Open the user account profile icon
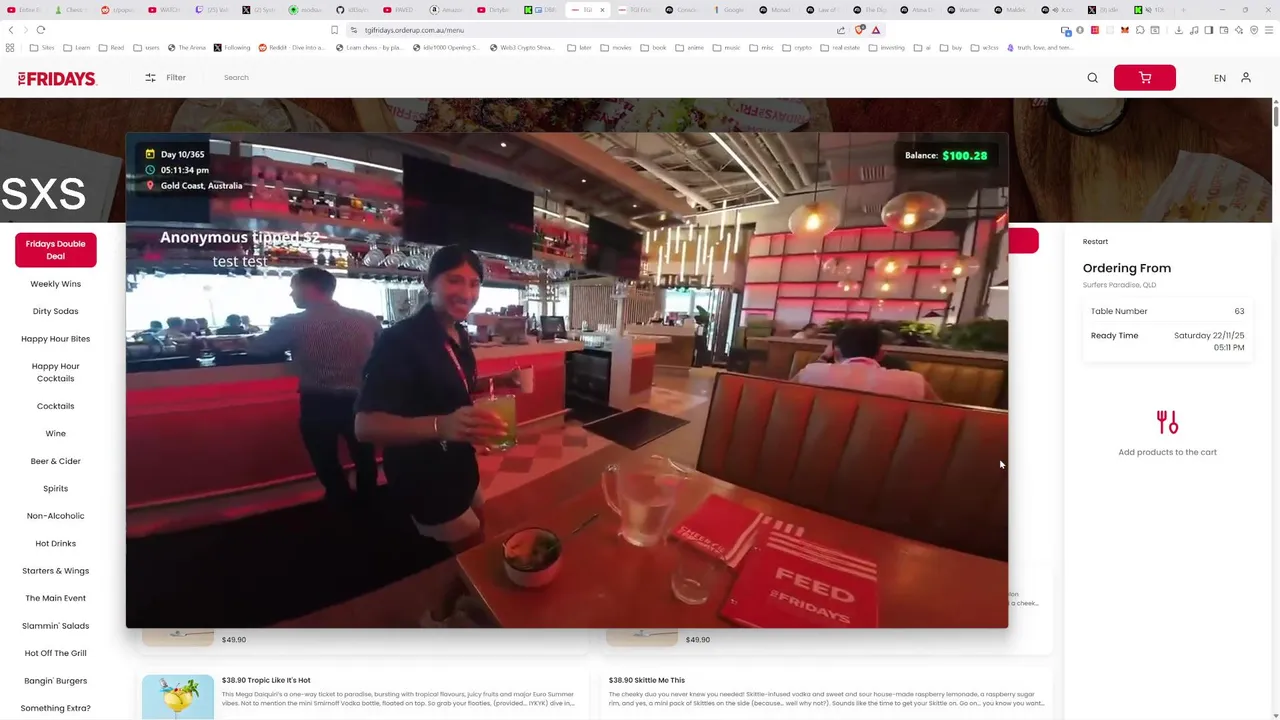 point(1246,78)
